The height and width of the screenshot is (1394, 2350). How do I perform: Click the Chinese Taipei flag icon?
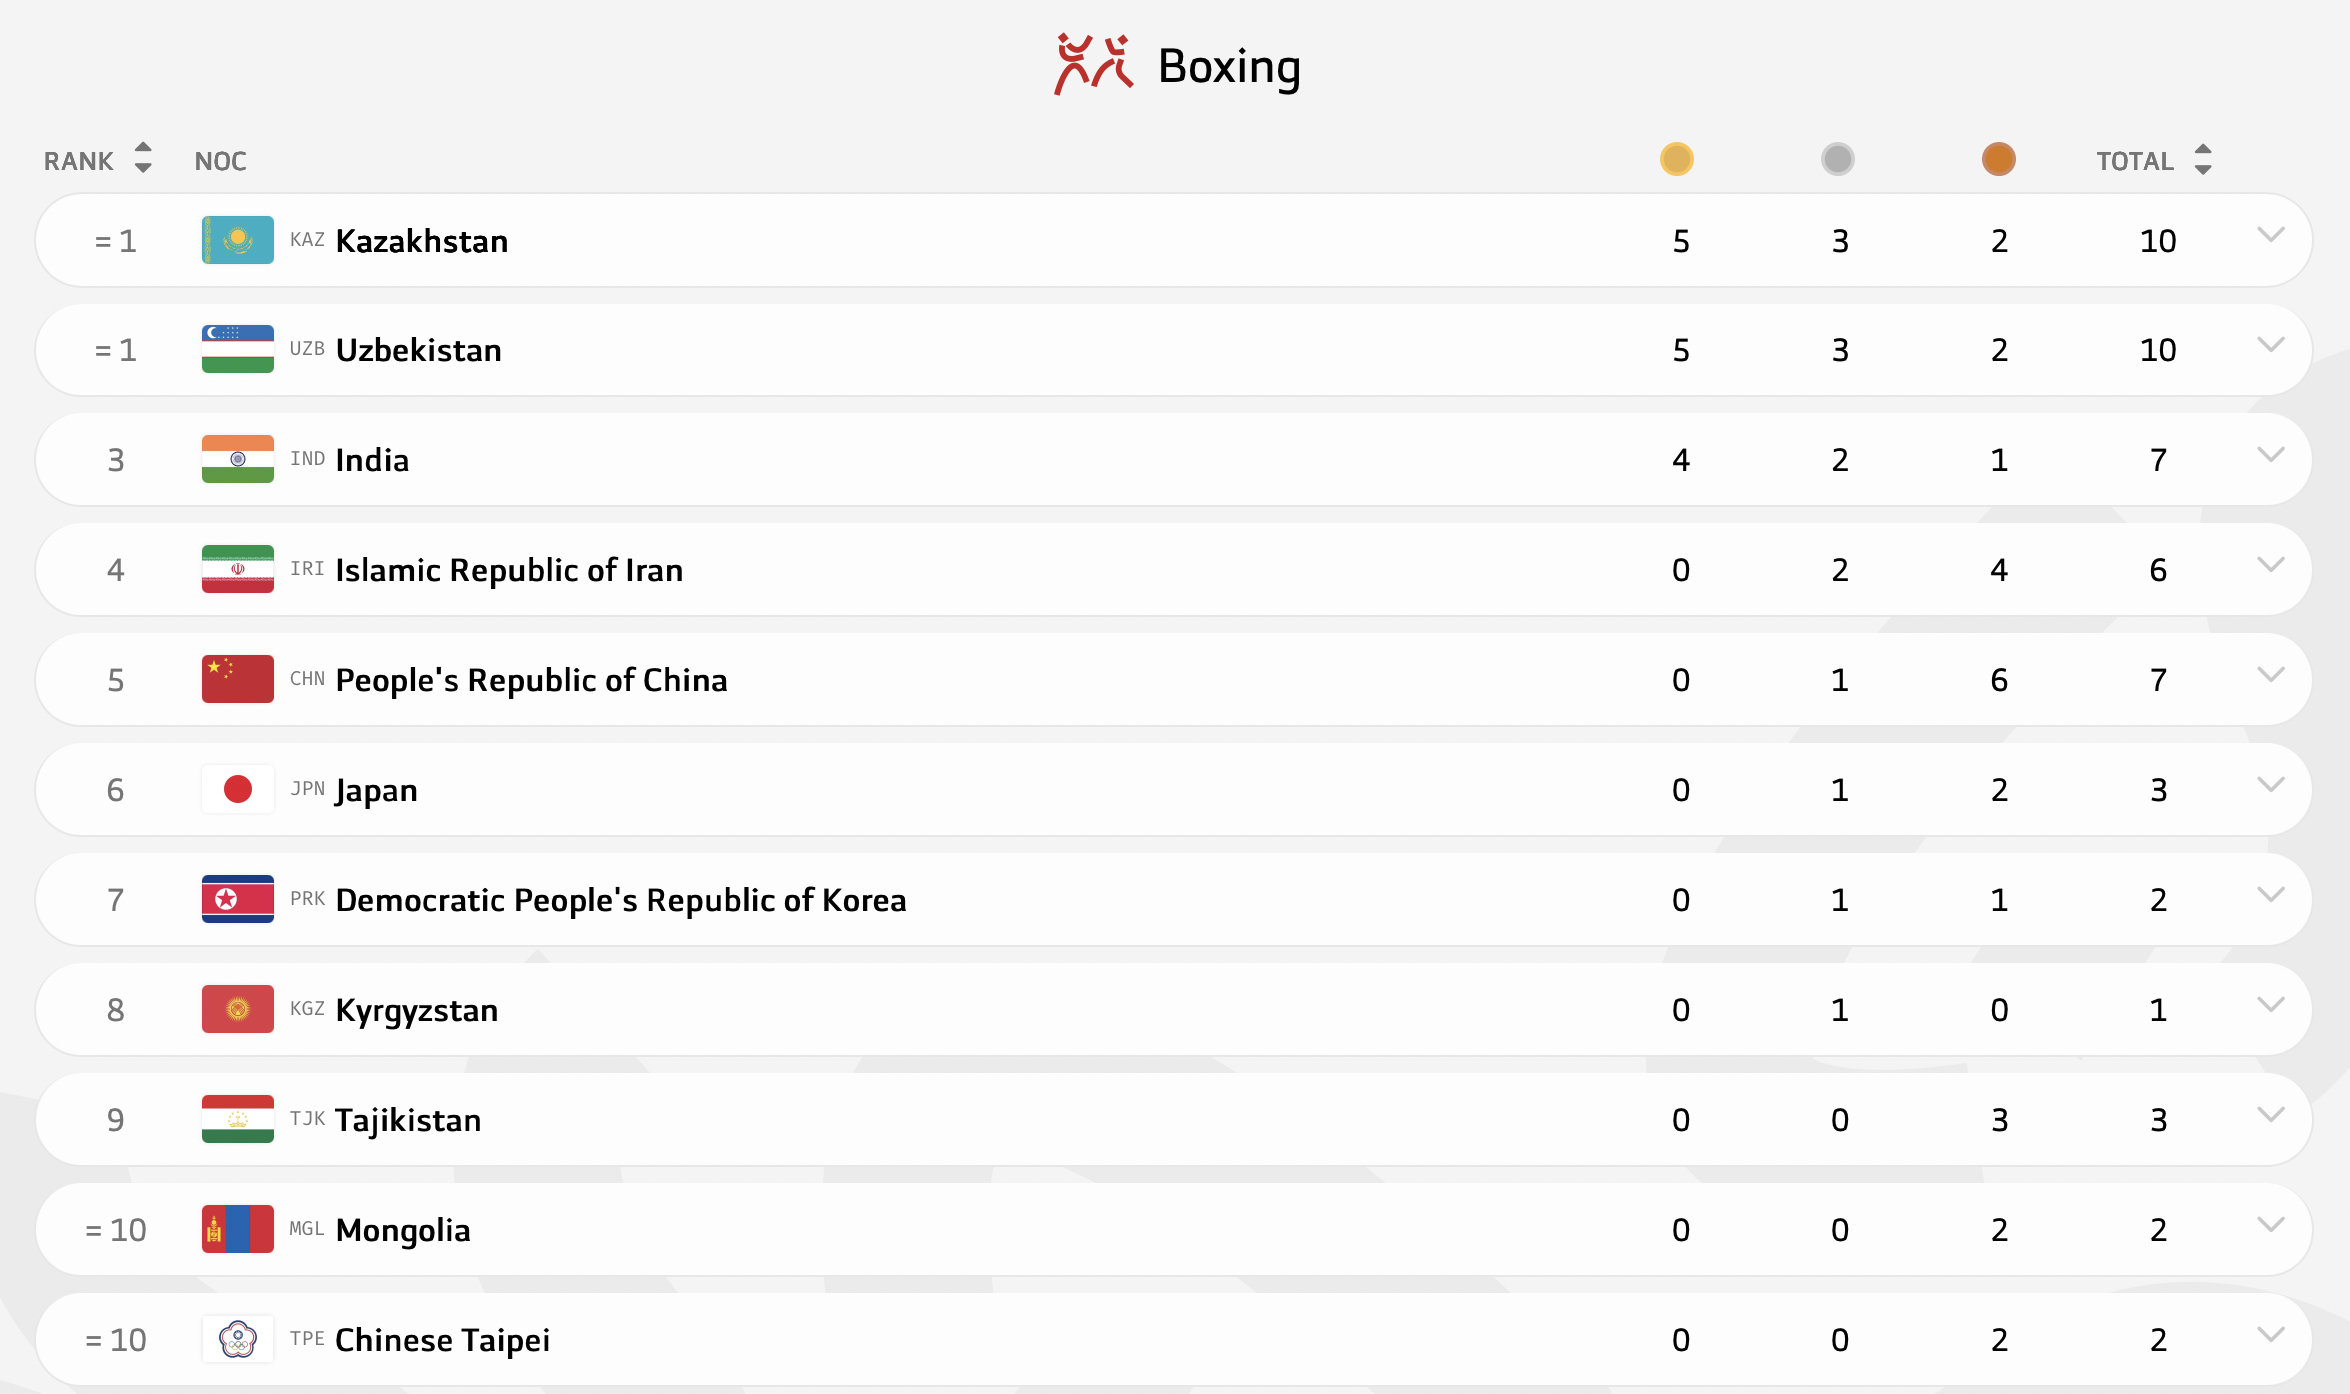tap(238, 1339)
